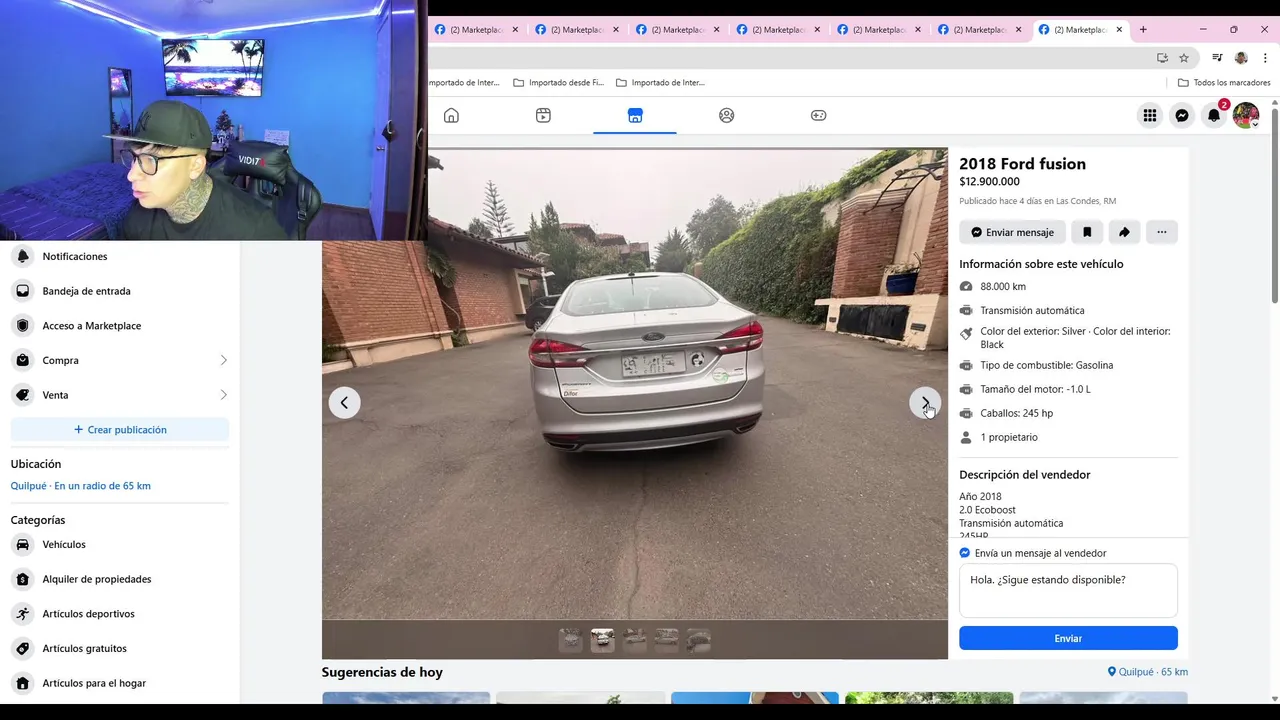Open the Groups/profile circle icon tab
Image resolution: width=1280 pixels, height=720 pixels.
[727, 116]
